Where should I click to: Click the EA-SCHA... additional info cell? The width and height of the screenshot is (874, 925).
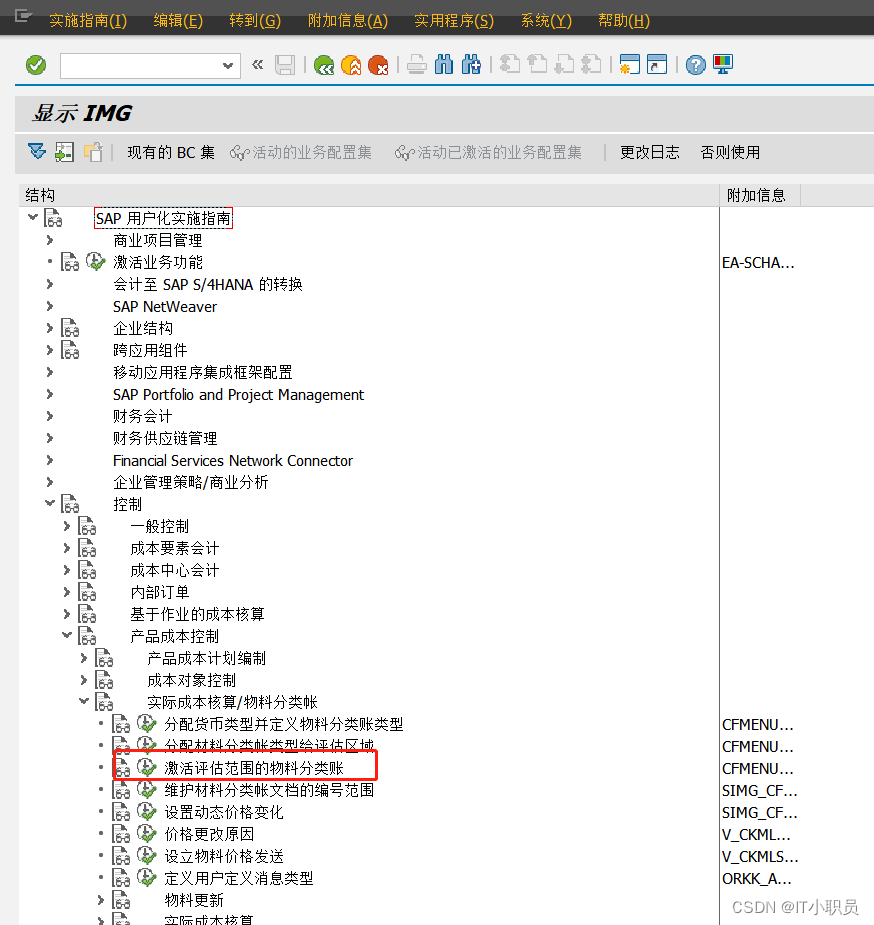point(758,263)
